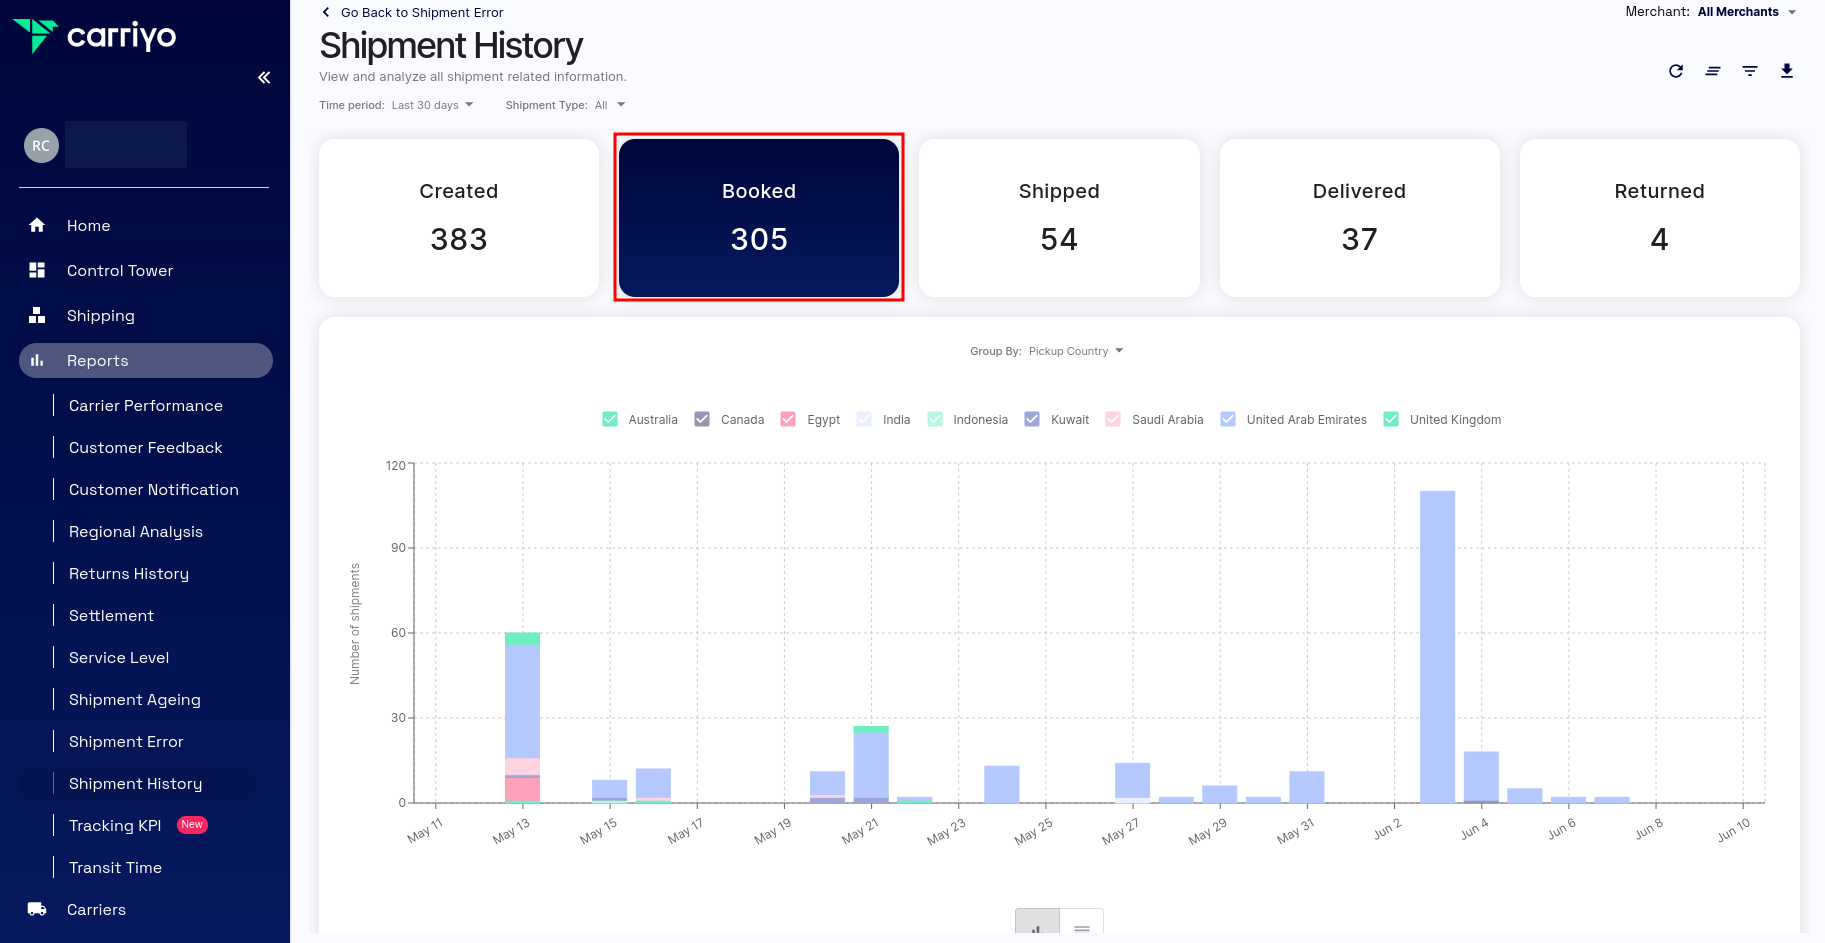Open the filter icon in the toolbar
The height and width of the screenshot is (943, 1825).
click(1750, 71)
